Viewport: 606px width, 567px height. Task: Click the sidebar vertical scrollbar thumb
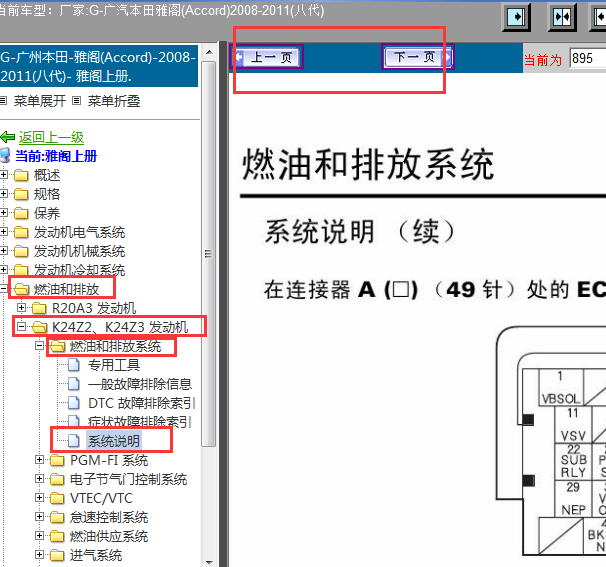pyautogui.click(x=209, y=254)
